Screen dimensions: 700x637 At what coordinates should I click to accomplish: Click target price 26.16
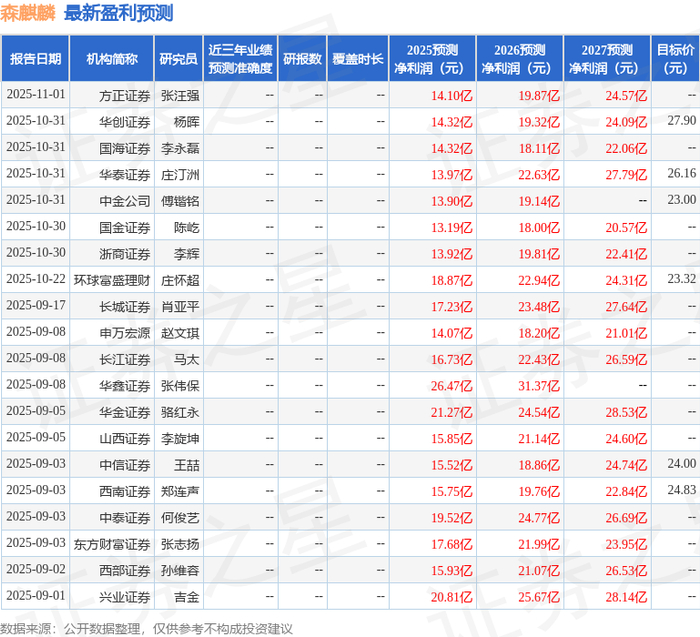click(x=682, y=173)
